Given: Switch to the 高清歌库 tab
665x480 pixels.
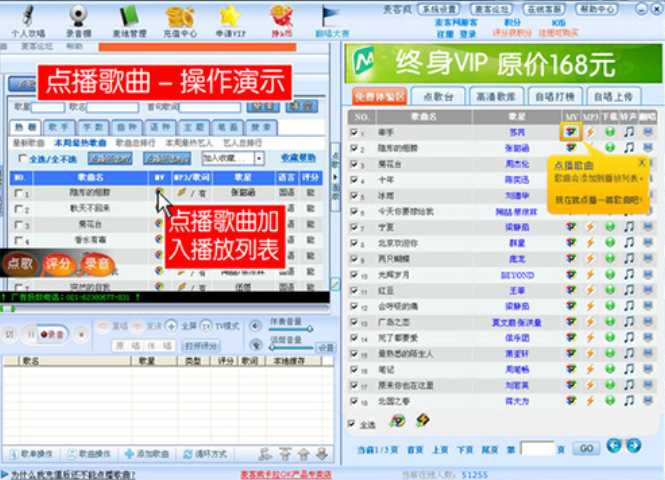Looking at the screenshot, I should tap(498, 97).
